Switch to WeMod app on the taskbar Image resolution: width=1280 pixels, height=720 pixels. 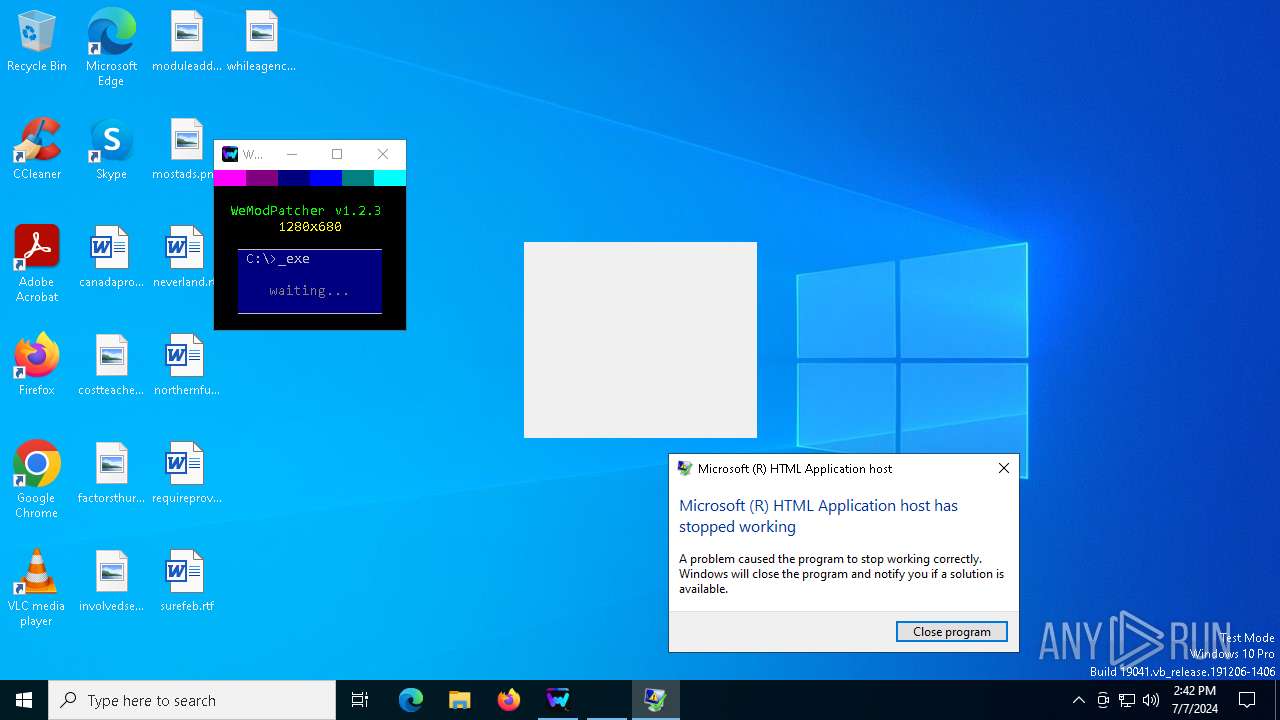point(558,700)
